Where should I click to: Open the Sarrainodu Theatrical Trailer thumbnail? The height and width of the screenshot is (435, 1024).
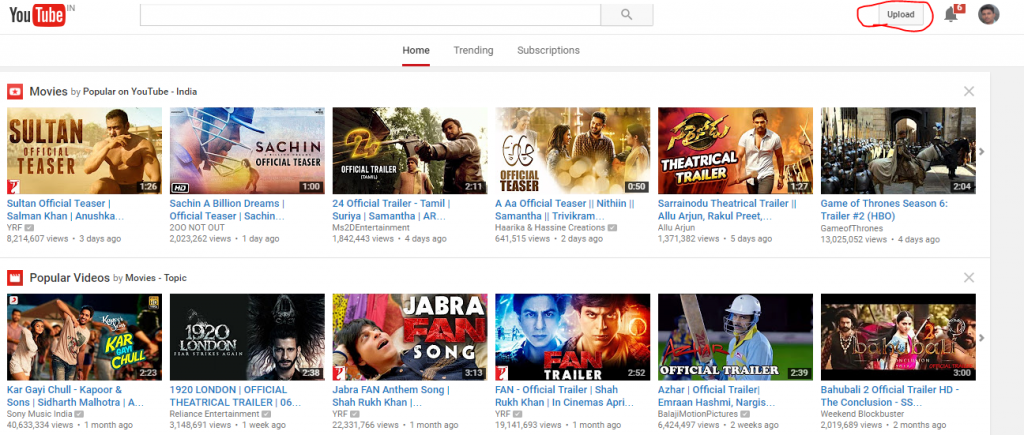tap(735, 151)
